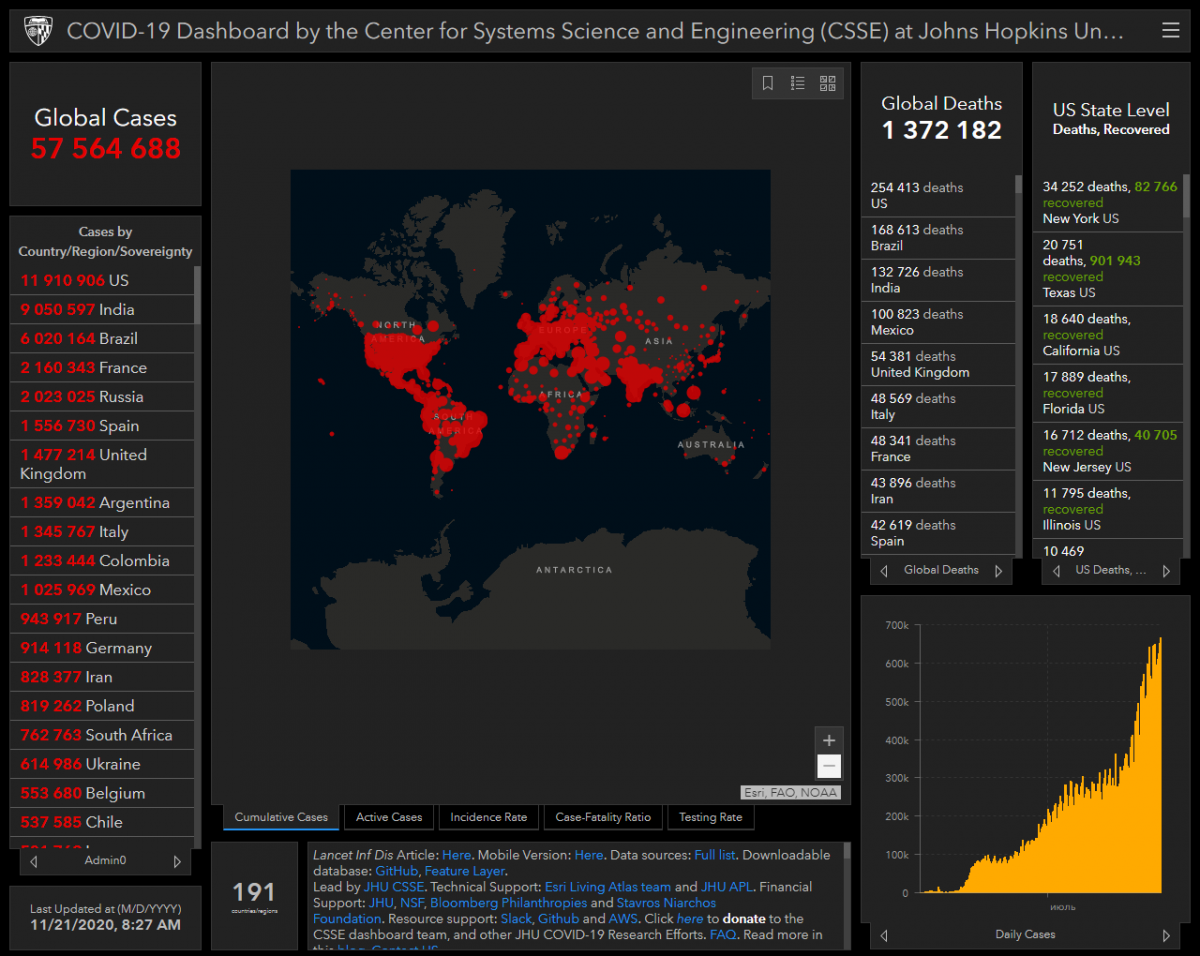Screen dimensions: 1200x956
Task: Select the Case-Fatality Ratio tab
Action: tap(603, 817)
